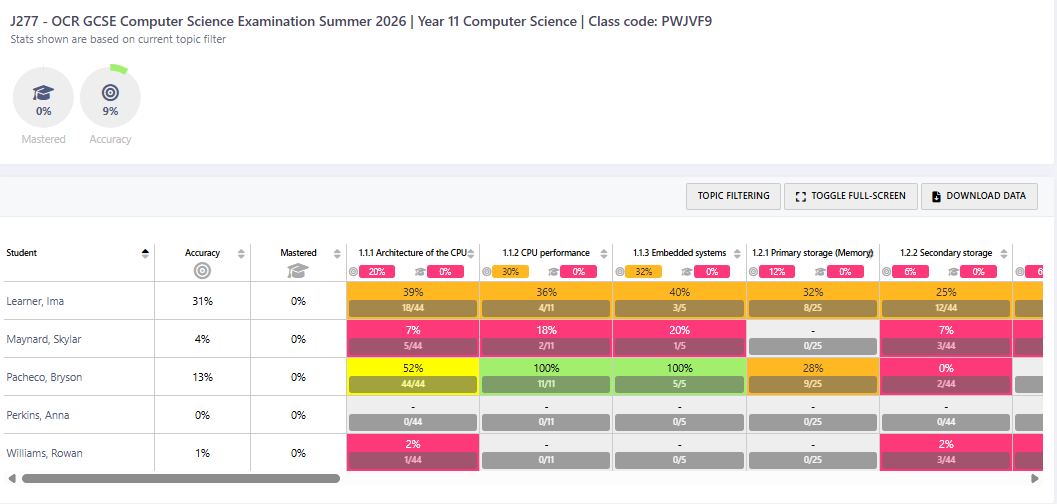Open the Topic Filtering options
Screen dimensions: 1057x504
[733, 196]
